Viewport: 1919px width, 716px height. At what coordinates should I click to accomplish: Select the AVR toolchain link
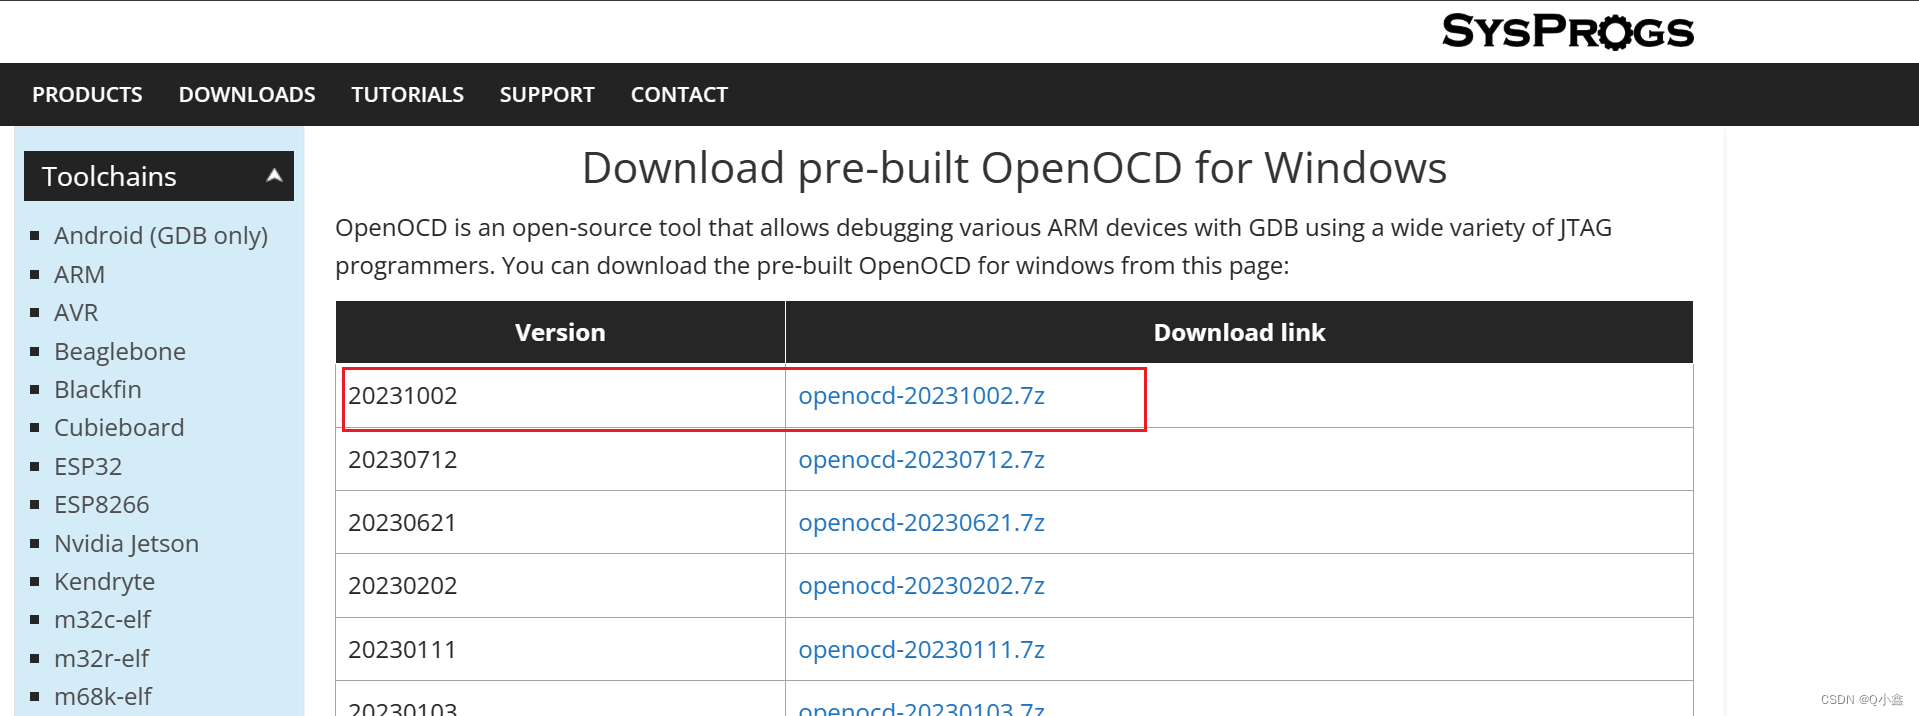point(76,312)
